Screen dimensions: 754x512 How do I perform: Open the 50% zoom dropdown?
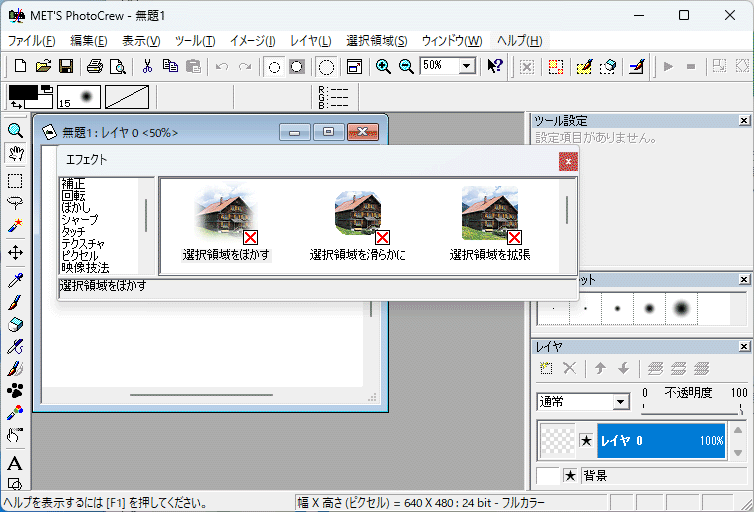click(466, 66)
